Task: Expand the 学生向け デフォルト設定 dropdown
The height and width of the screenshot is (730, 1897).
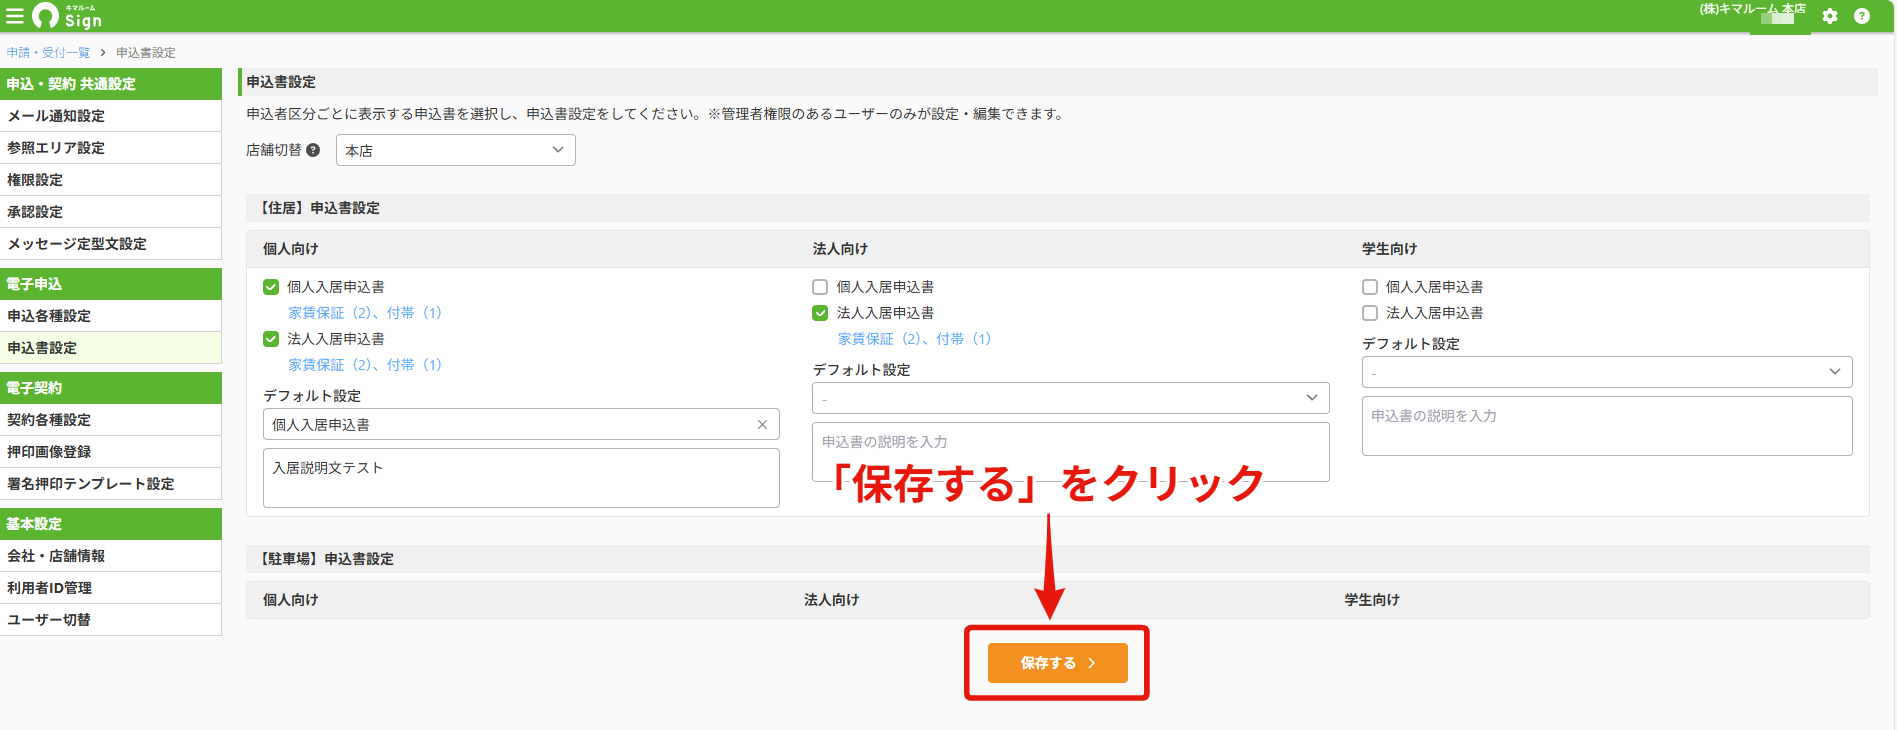Action: 1607,372
